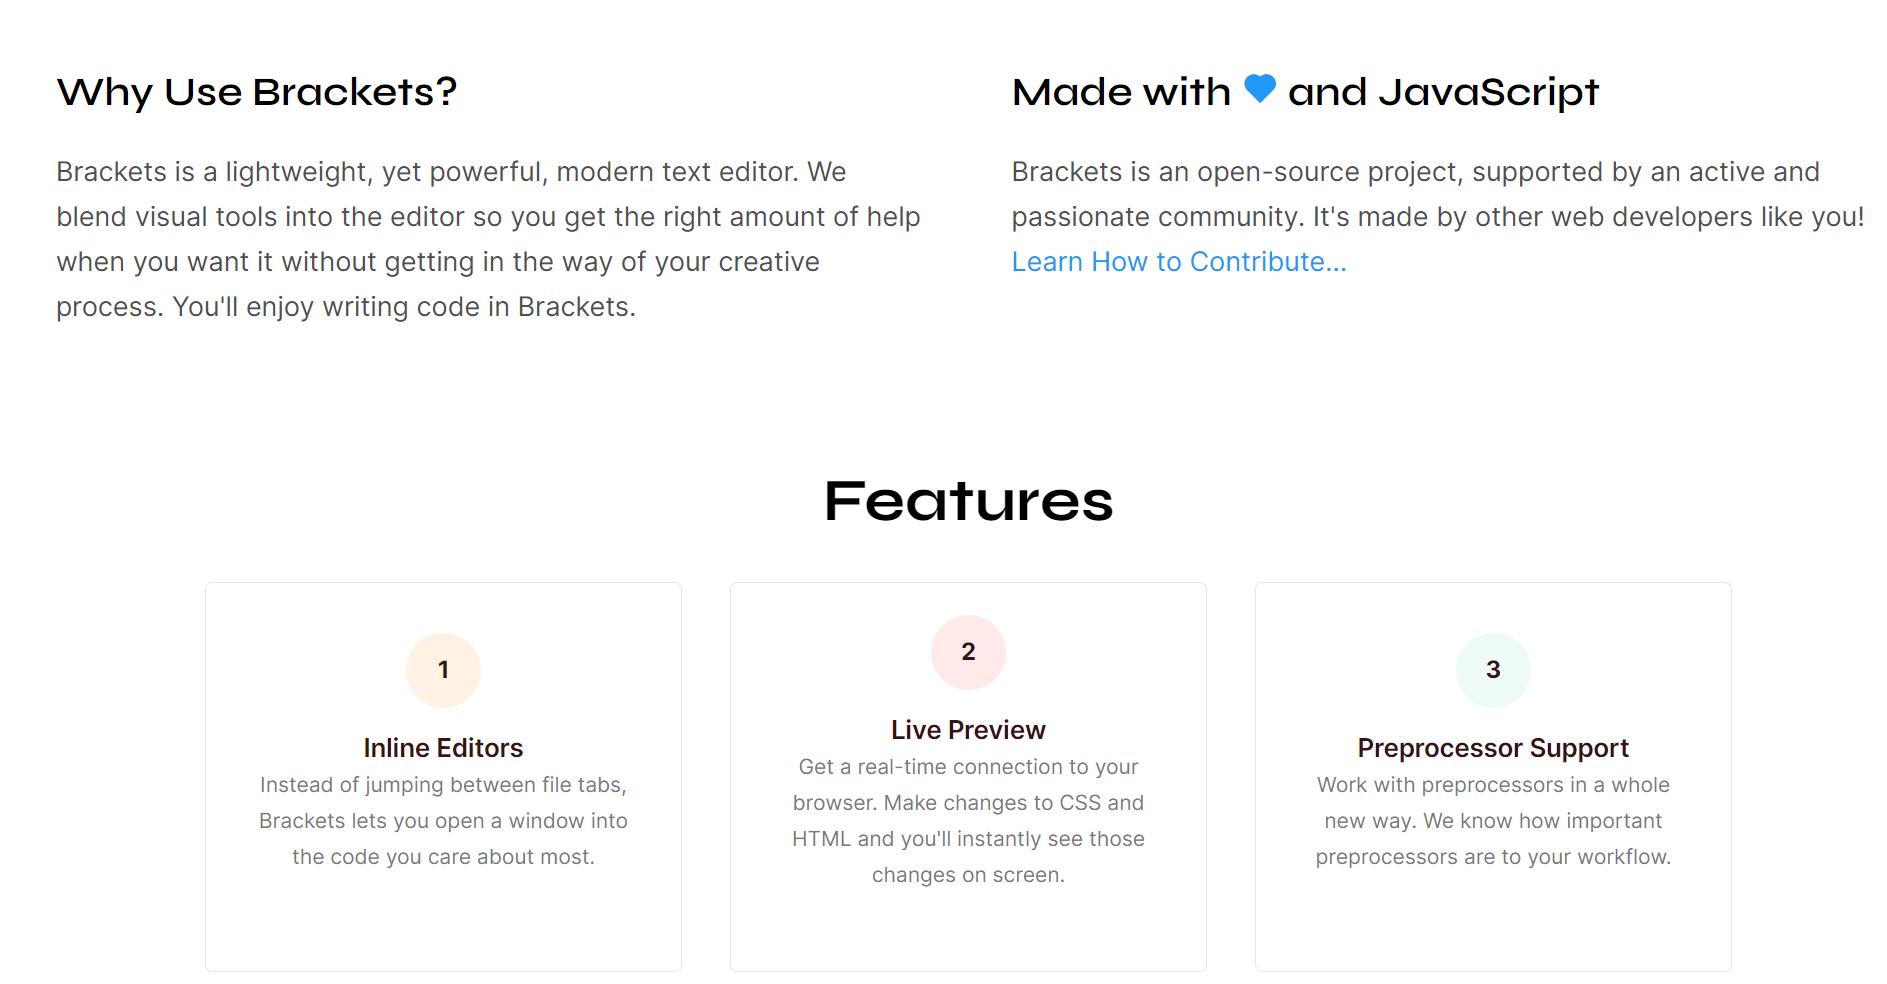Click the Preprocessor Support description text
The image size is (1887, 984).
[x=1493, y=821]
